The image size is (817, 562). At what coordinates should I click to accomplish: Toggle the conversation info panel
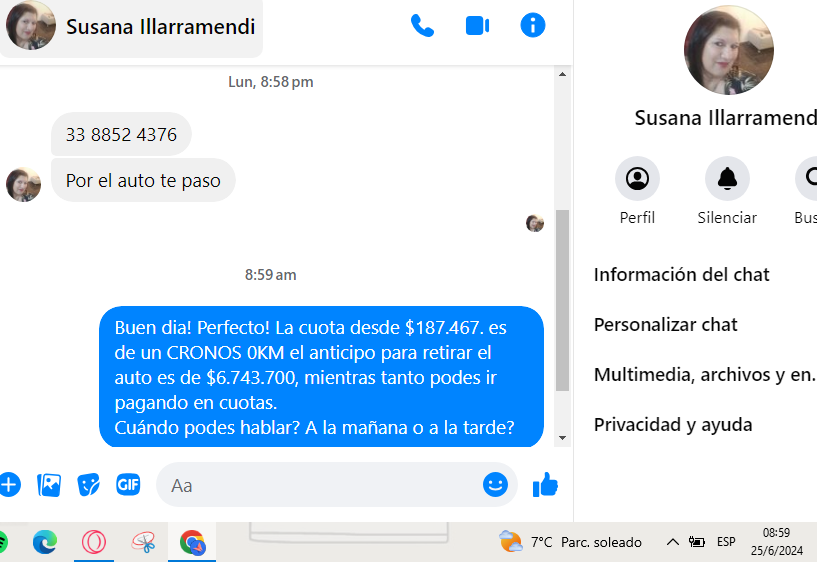click(x=533, y=25)
